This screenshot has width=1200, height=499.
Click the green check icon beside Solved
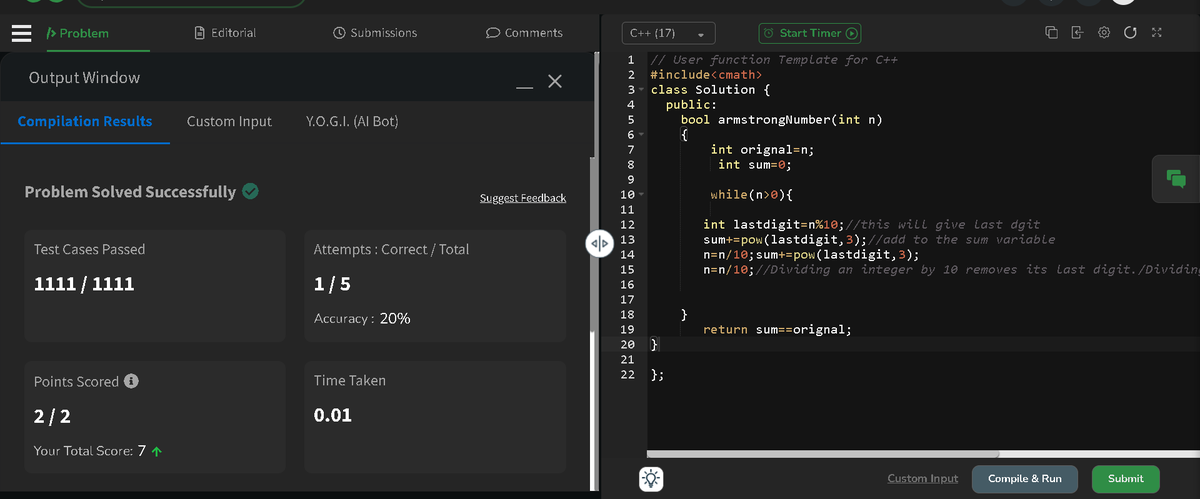pos(251,191)
